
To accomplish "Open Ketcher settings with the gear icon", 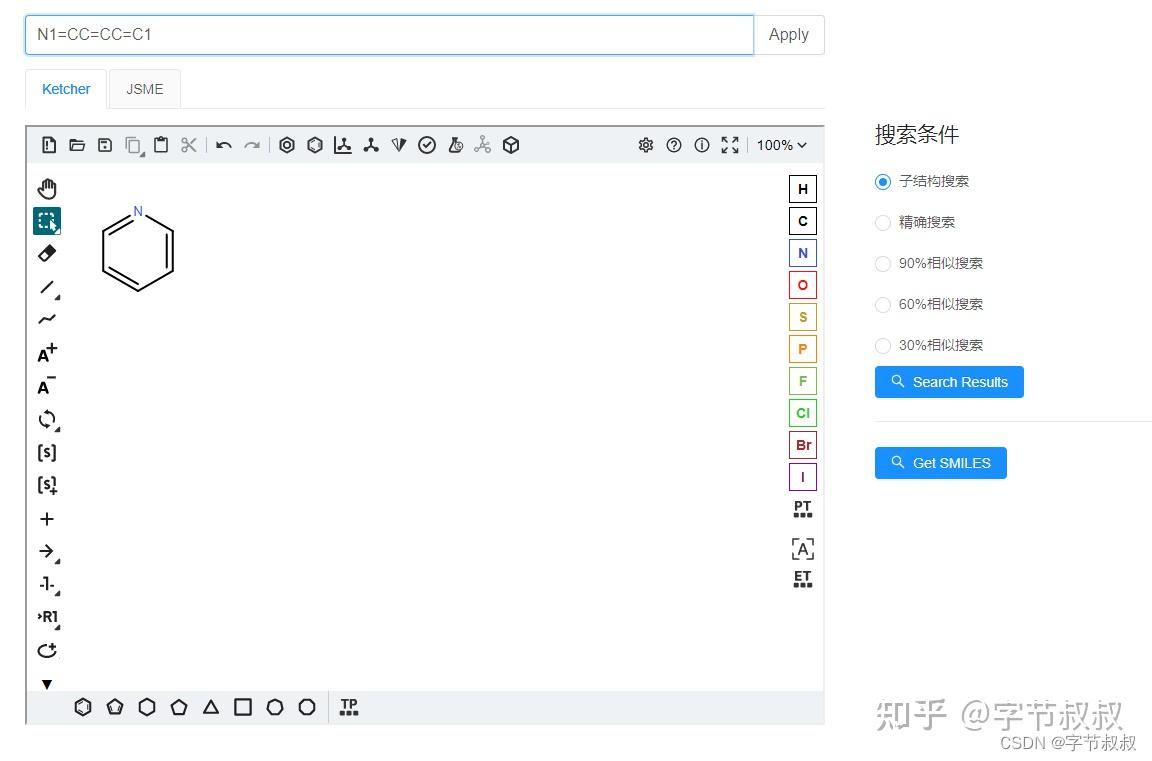I will point(646,145).
